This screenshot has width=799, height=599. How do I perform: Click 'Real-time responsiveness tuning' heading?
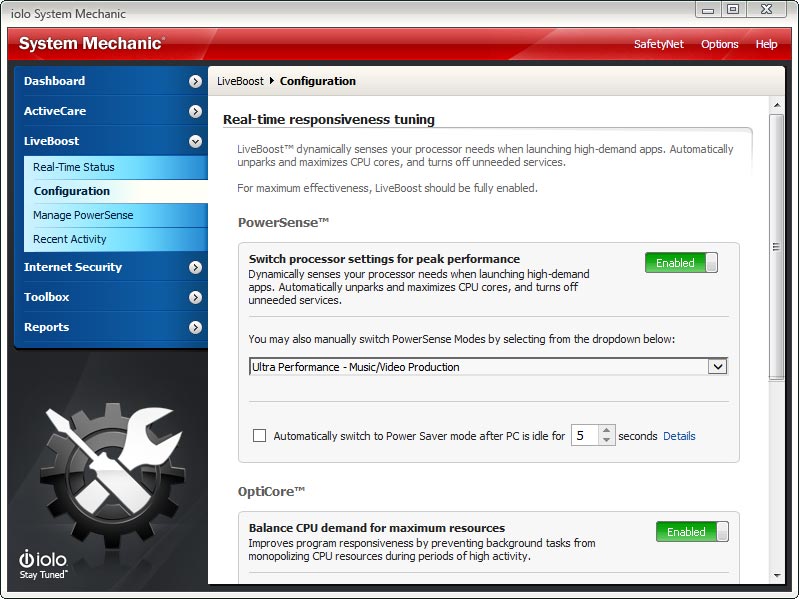point(329,120)
